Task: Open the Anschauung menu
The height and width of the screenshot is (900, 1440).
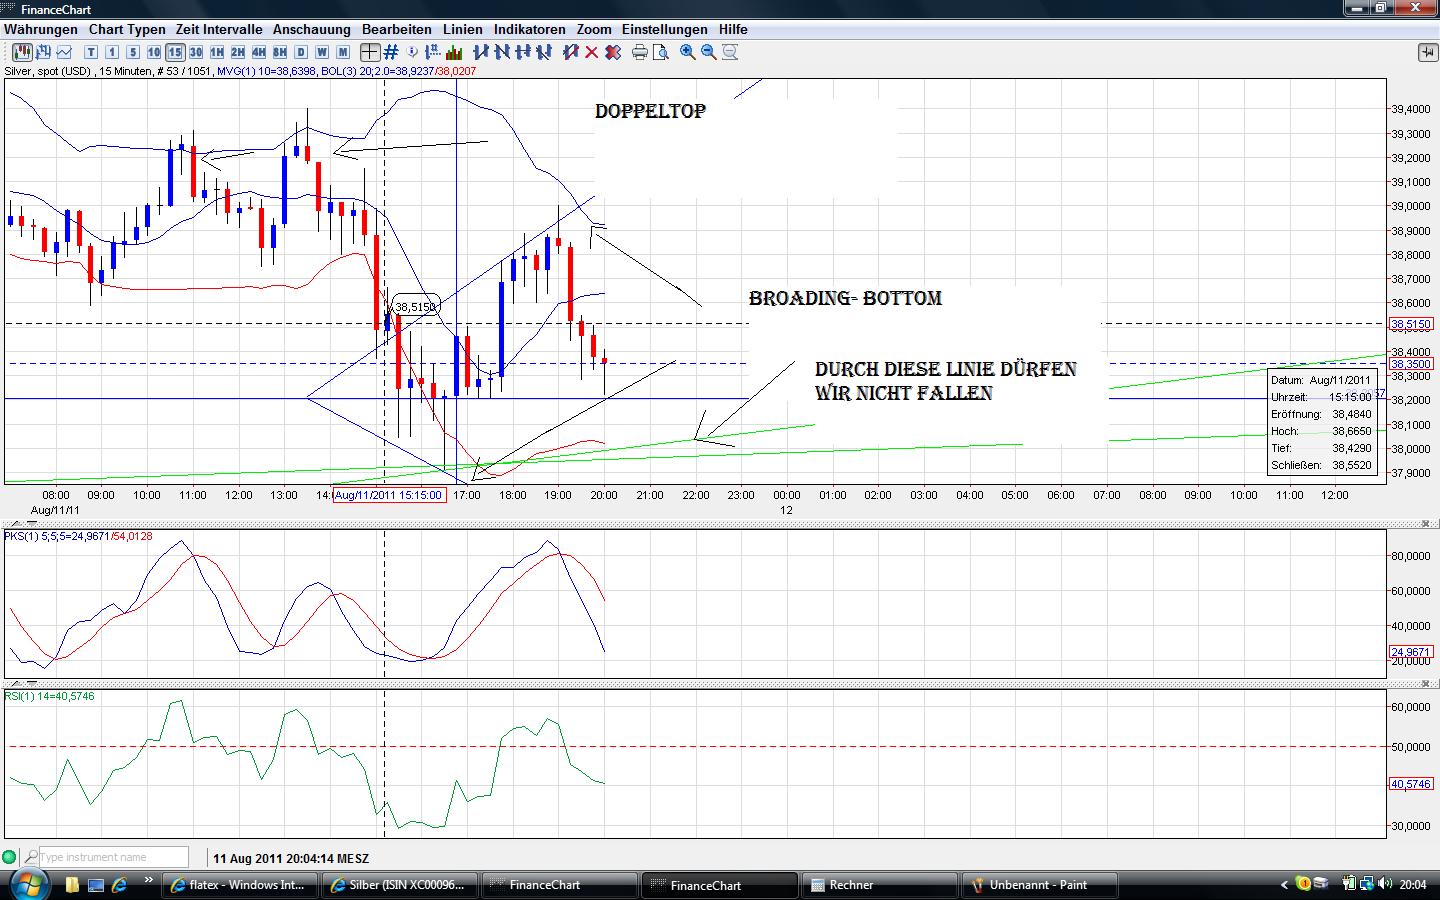Action: [312, 29]
